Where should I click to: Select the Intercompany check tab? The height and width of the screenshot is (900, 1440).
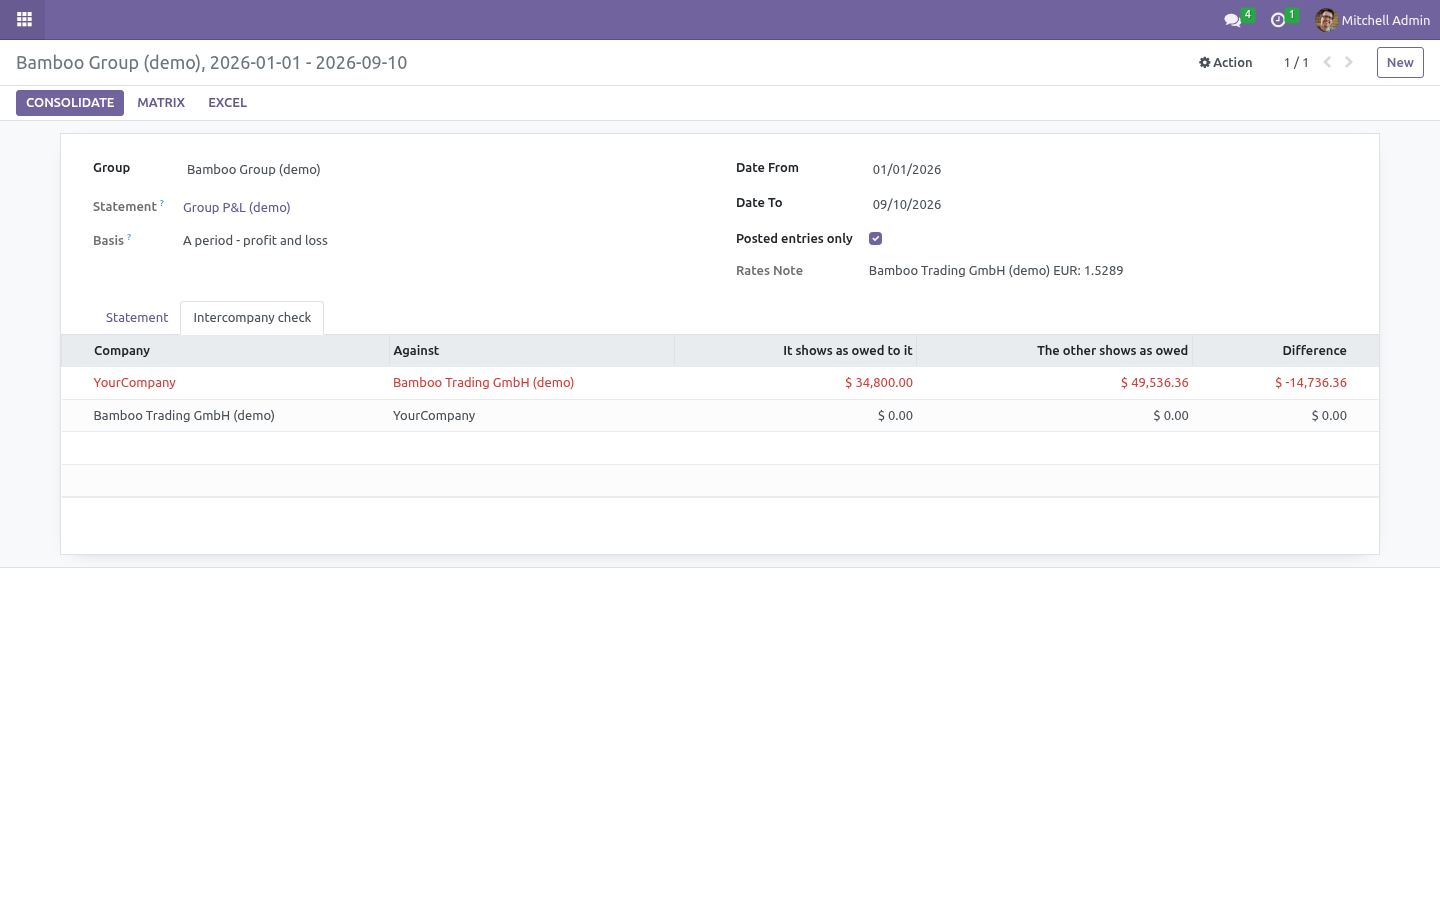click(252, 318)
